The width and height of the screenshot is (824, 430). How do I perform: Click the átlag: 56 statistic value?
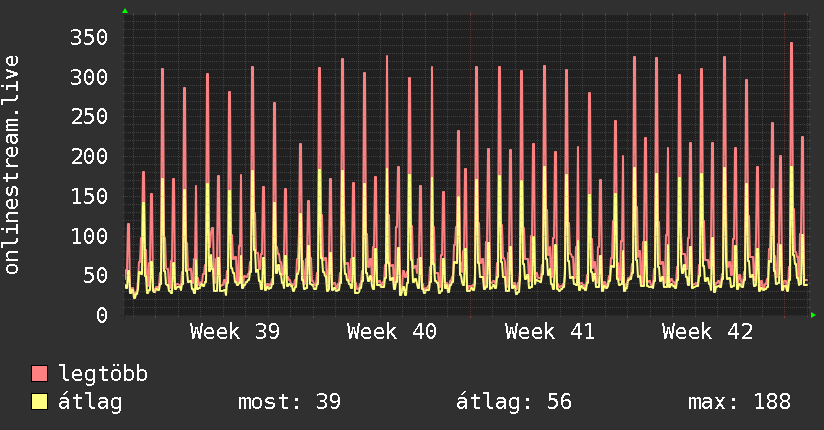(513, 402)
